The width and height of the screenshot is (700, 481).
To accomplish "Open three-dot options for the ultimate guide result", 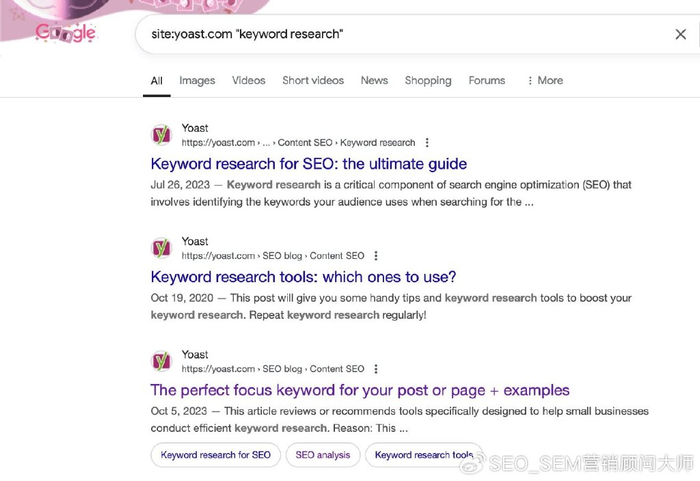I will (427, 142).
